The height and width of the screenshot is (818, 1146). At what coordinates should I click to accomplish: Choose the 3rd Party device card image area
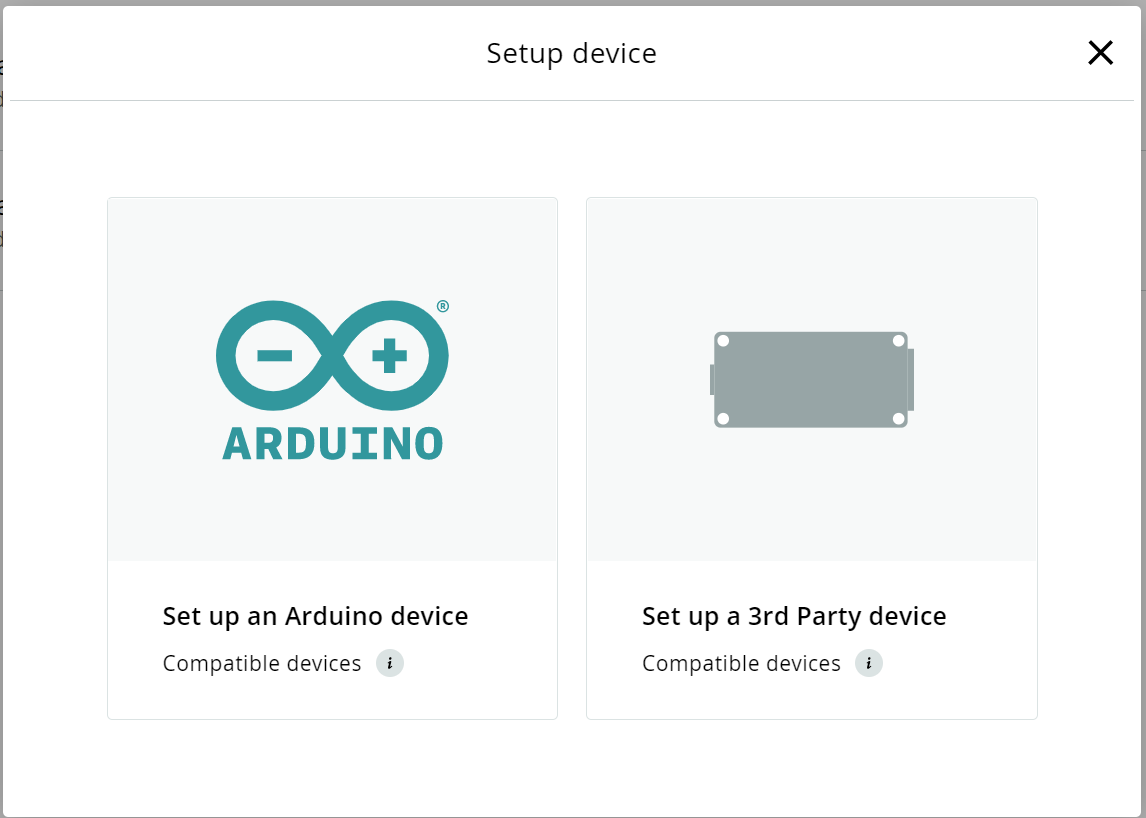click(x=812, y=379)
